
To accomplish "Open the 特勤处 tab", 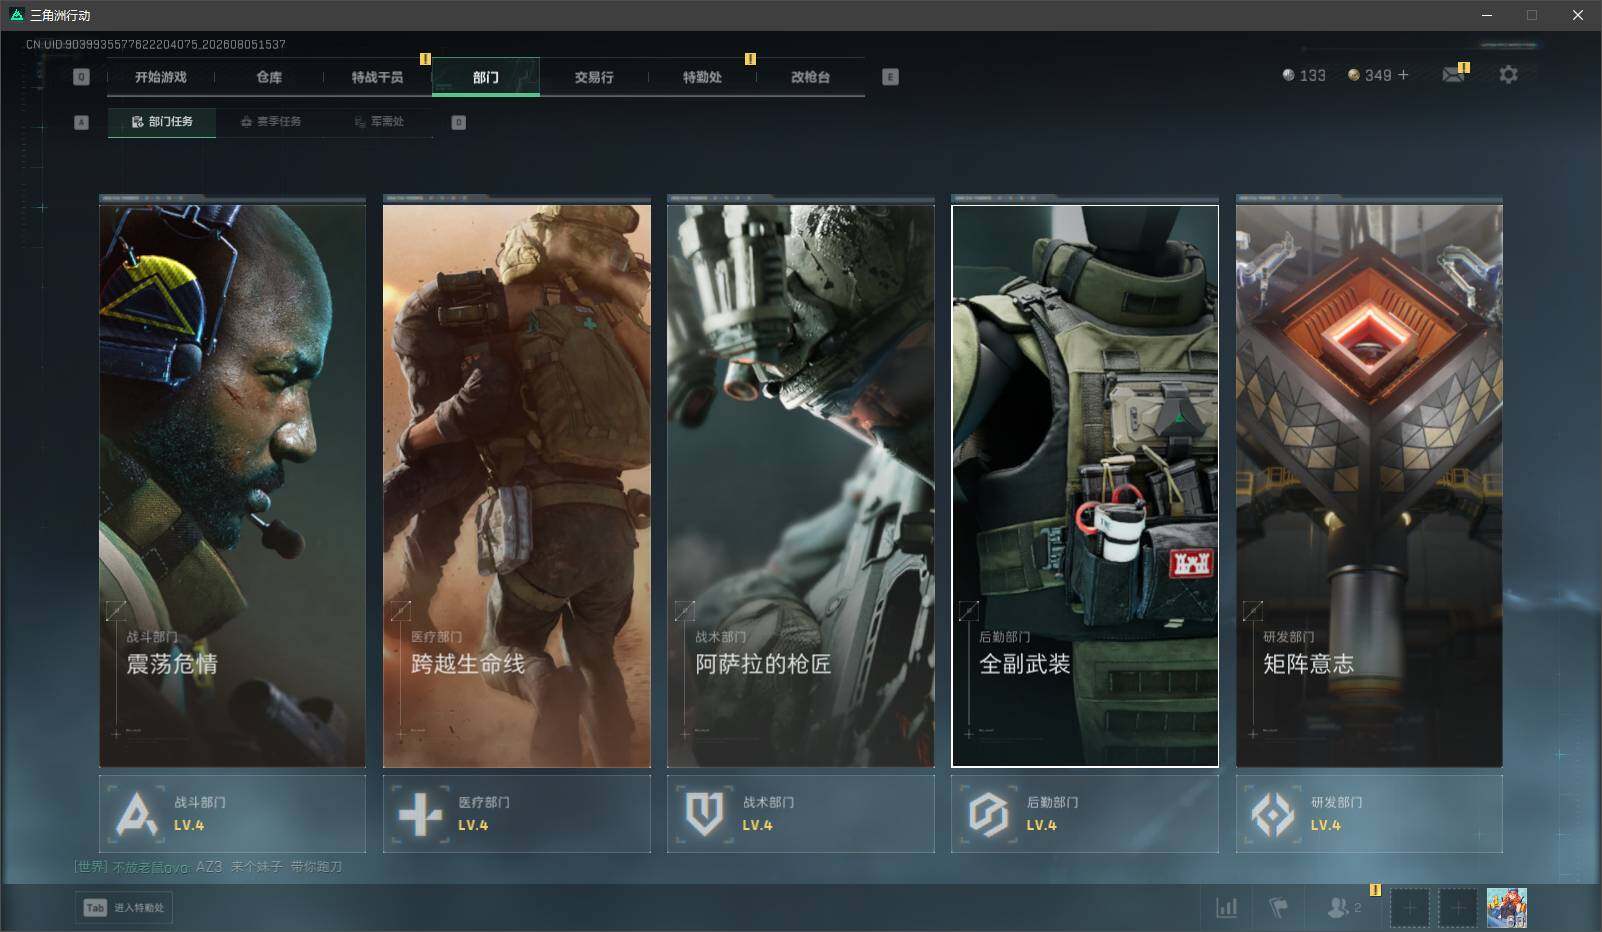I will coord(702,77).
